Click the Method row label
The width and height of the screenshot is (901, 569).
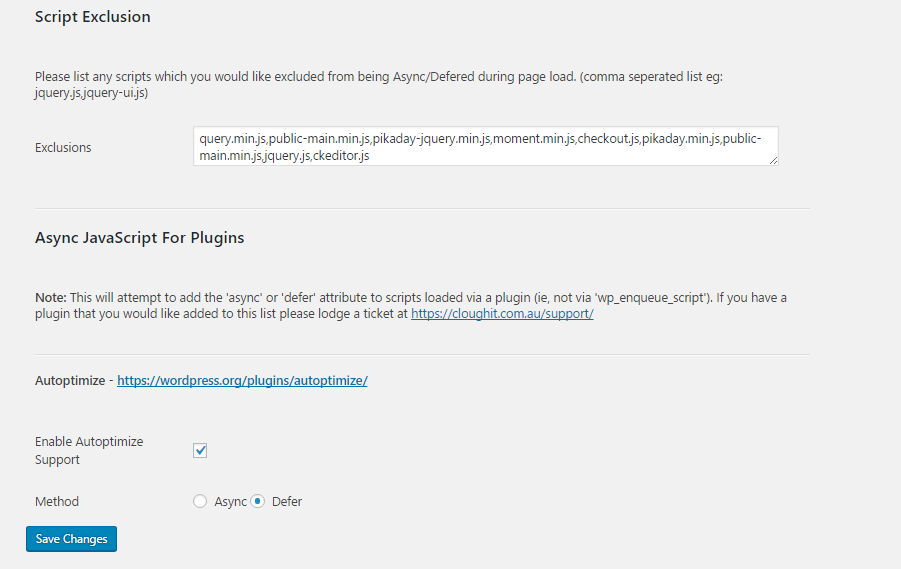57,501
